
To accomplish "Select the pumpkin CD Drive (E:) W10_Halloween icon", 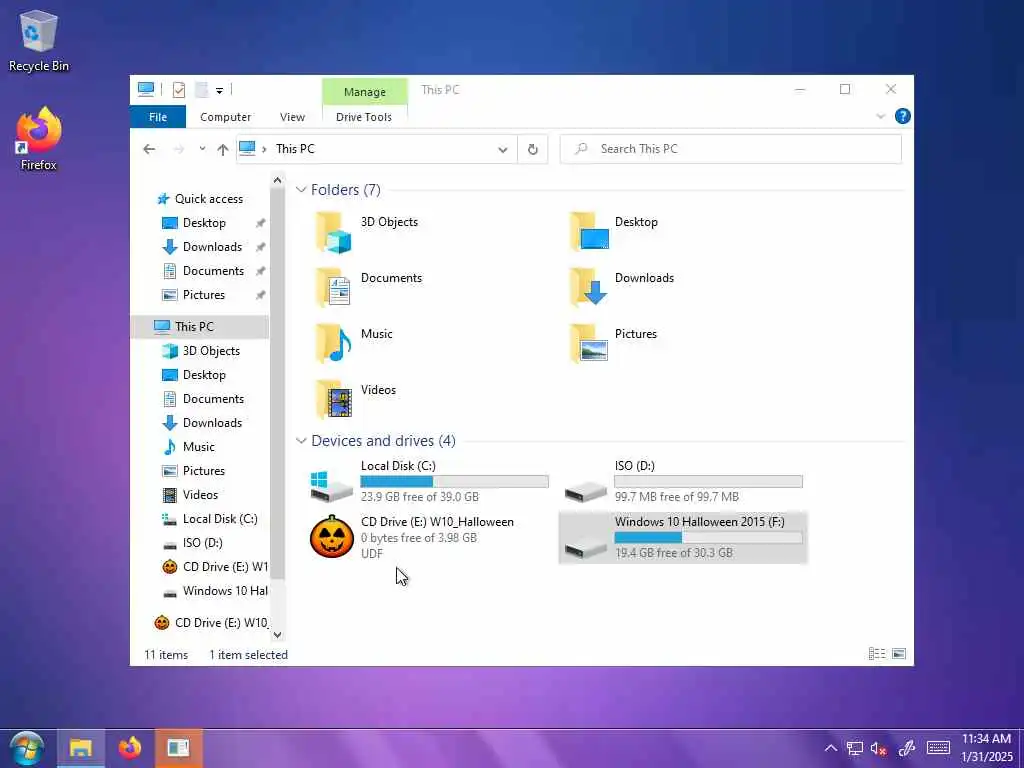I will (x=331, y=537).
